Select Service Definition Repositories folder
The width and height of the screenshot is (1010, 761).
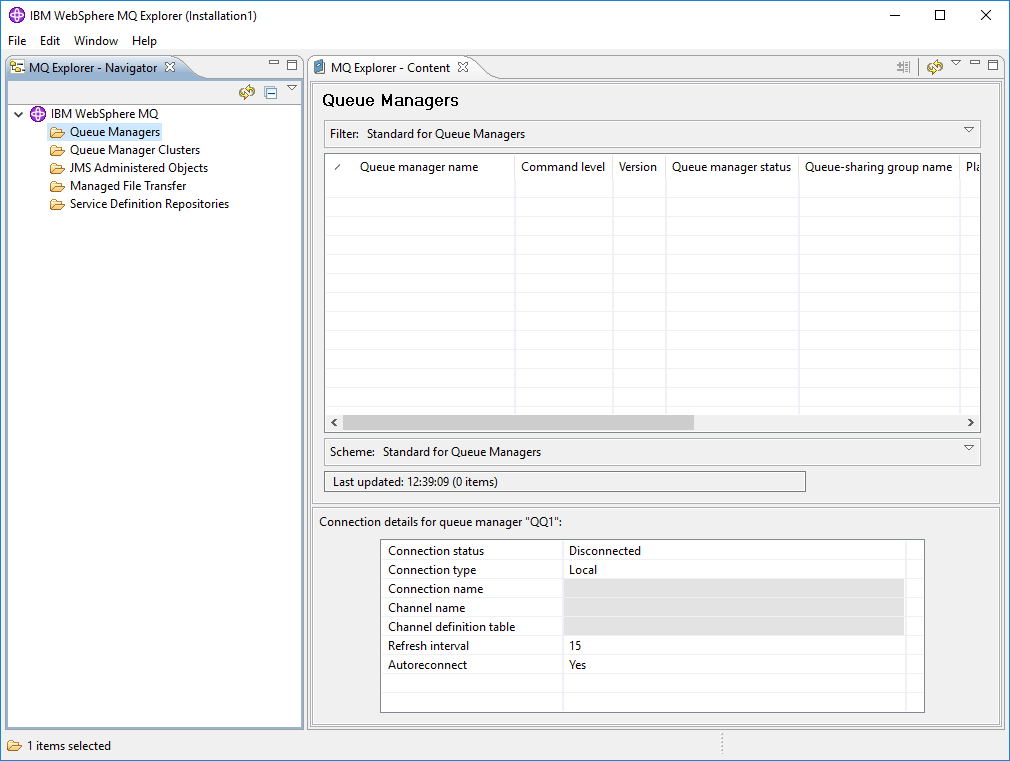click(x=149, y=204)
